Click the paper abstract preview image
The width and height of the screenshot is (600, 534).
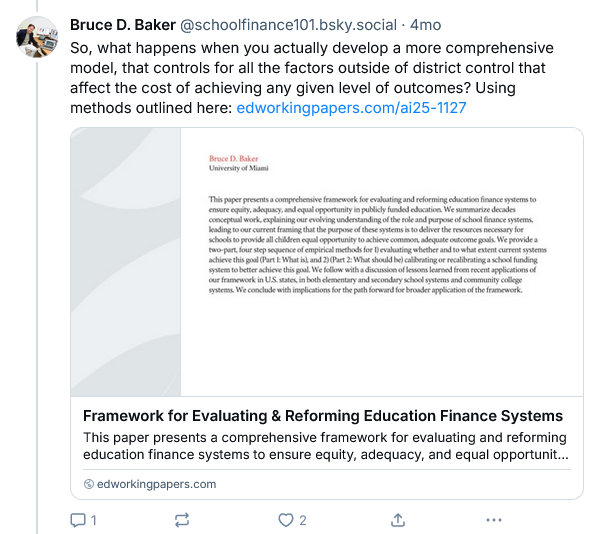[326, 262]
